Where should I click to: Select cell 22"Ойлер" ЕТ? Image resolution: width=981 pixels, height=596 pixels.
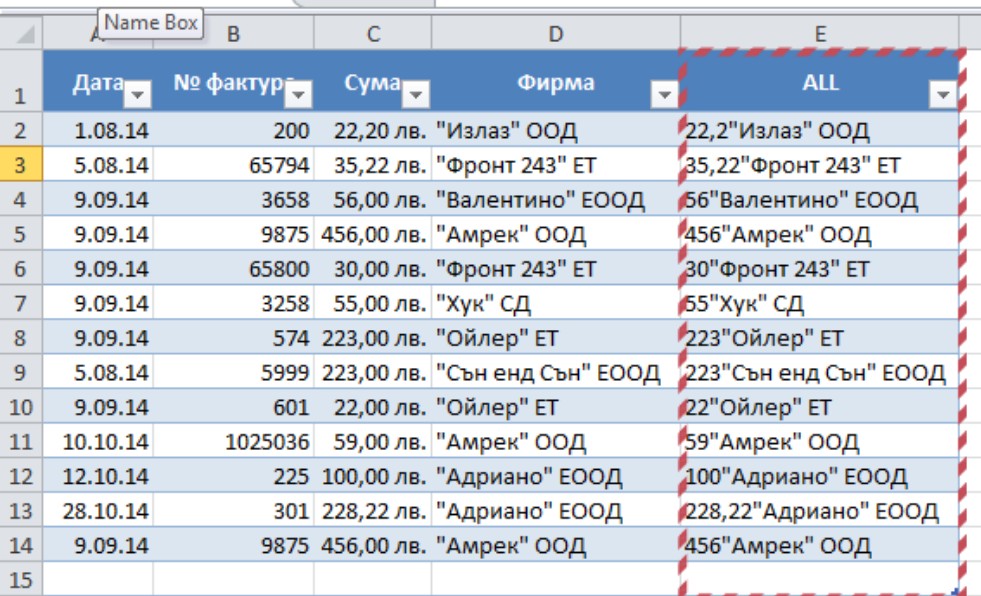[820, 407]
